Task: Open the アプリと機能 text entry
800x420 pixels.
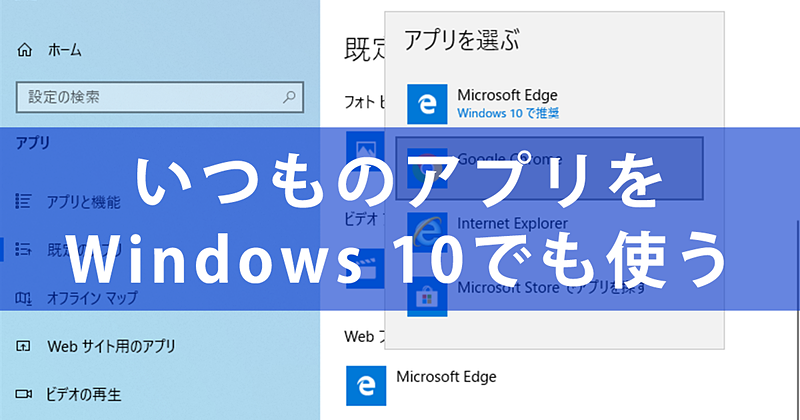Action: click(83, 202)
